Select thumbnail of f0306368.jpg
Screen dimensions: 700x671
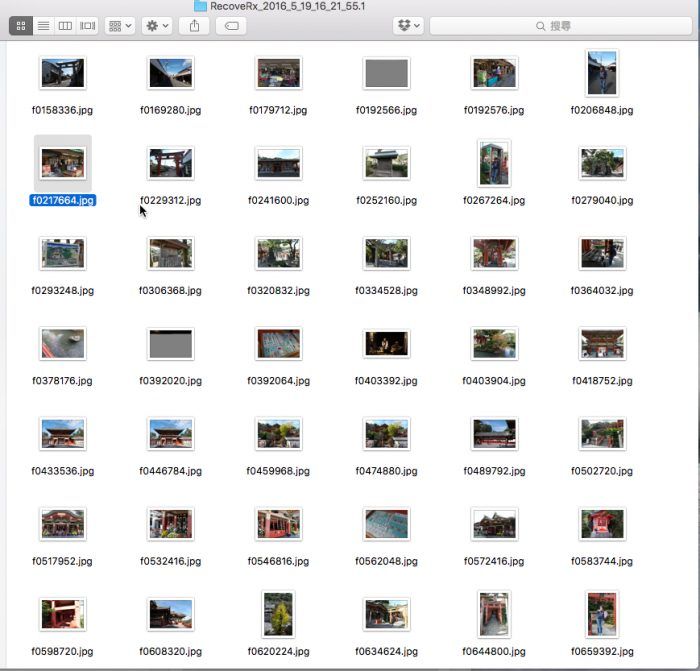click(171, 253)
